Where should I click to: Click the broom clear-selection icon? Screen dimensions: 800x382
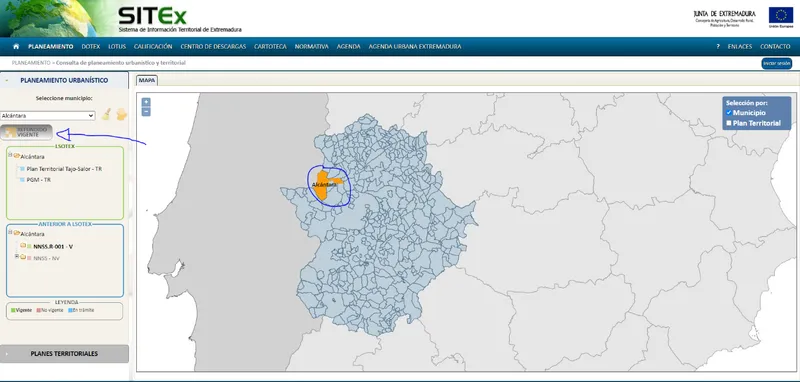tap(106, 114)
